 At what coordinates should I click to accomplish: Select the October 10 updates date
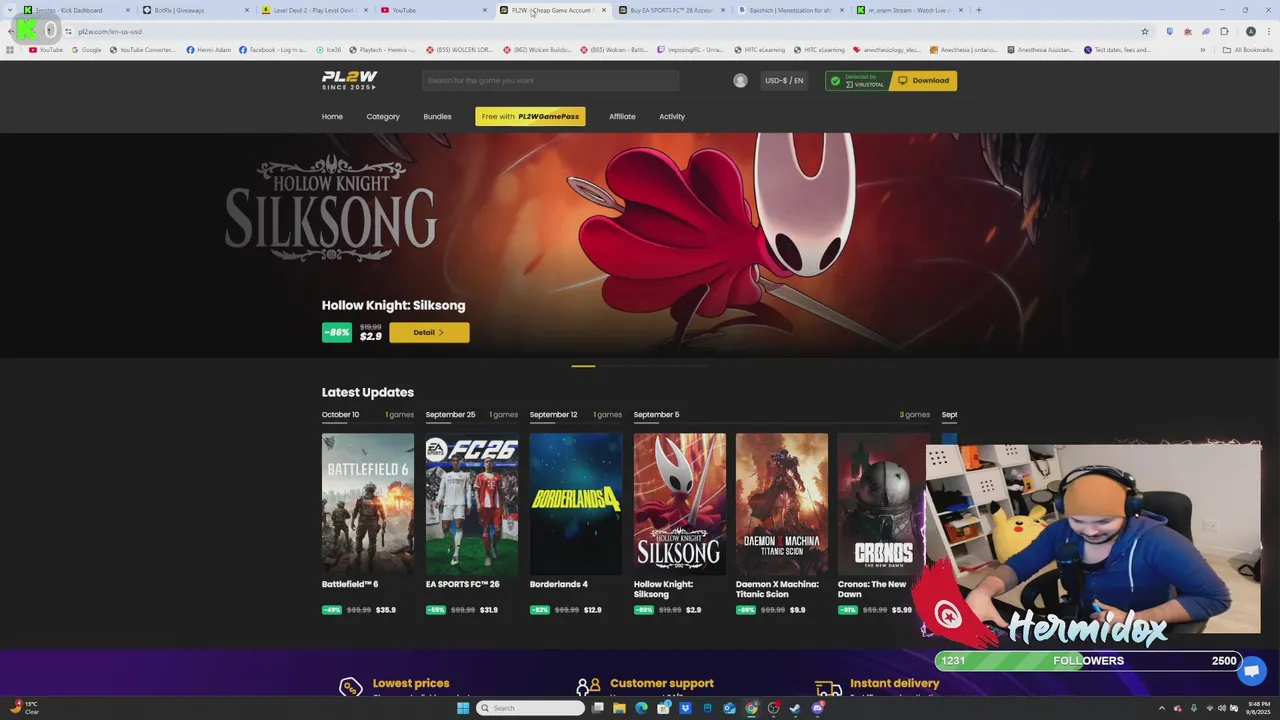coord(340,415)
